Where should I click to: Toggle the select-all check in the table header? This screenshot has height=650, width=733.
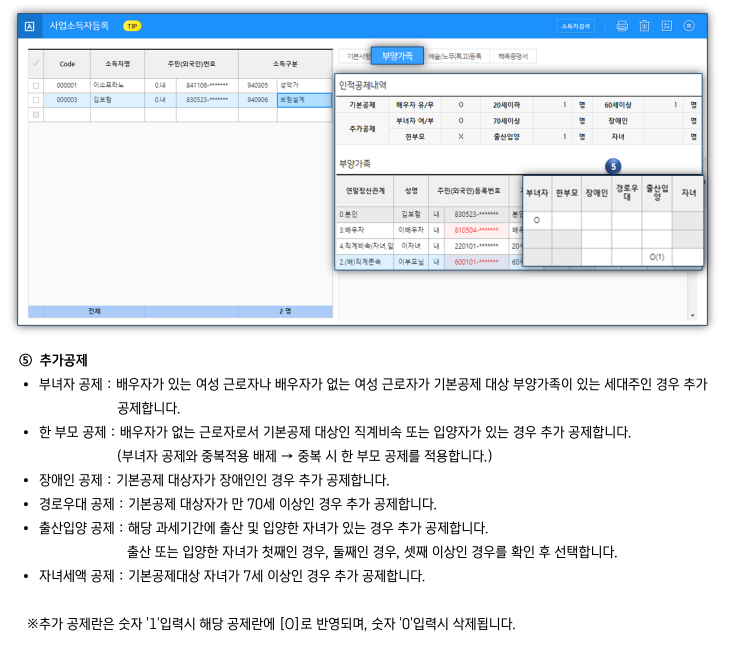36,64
